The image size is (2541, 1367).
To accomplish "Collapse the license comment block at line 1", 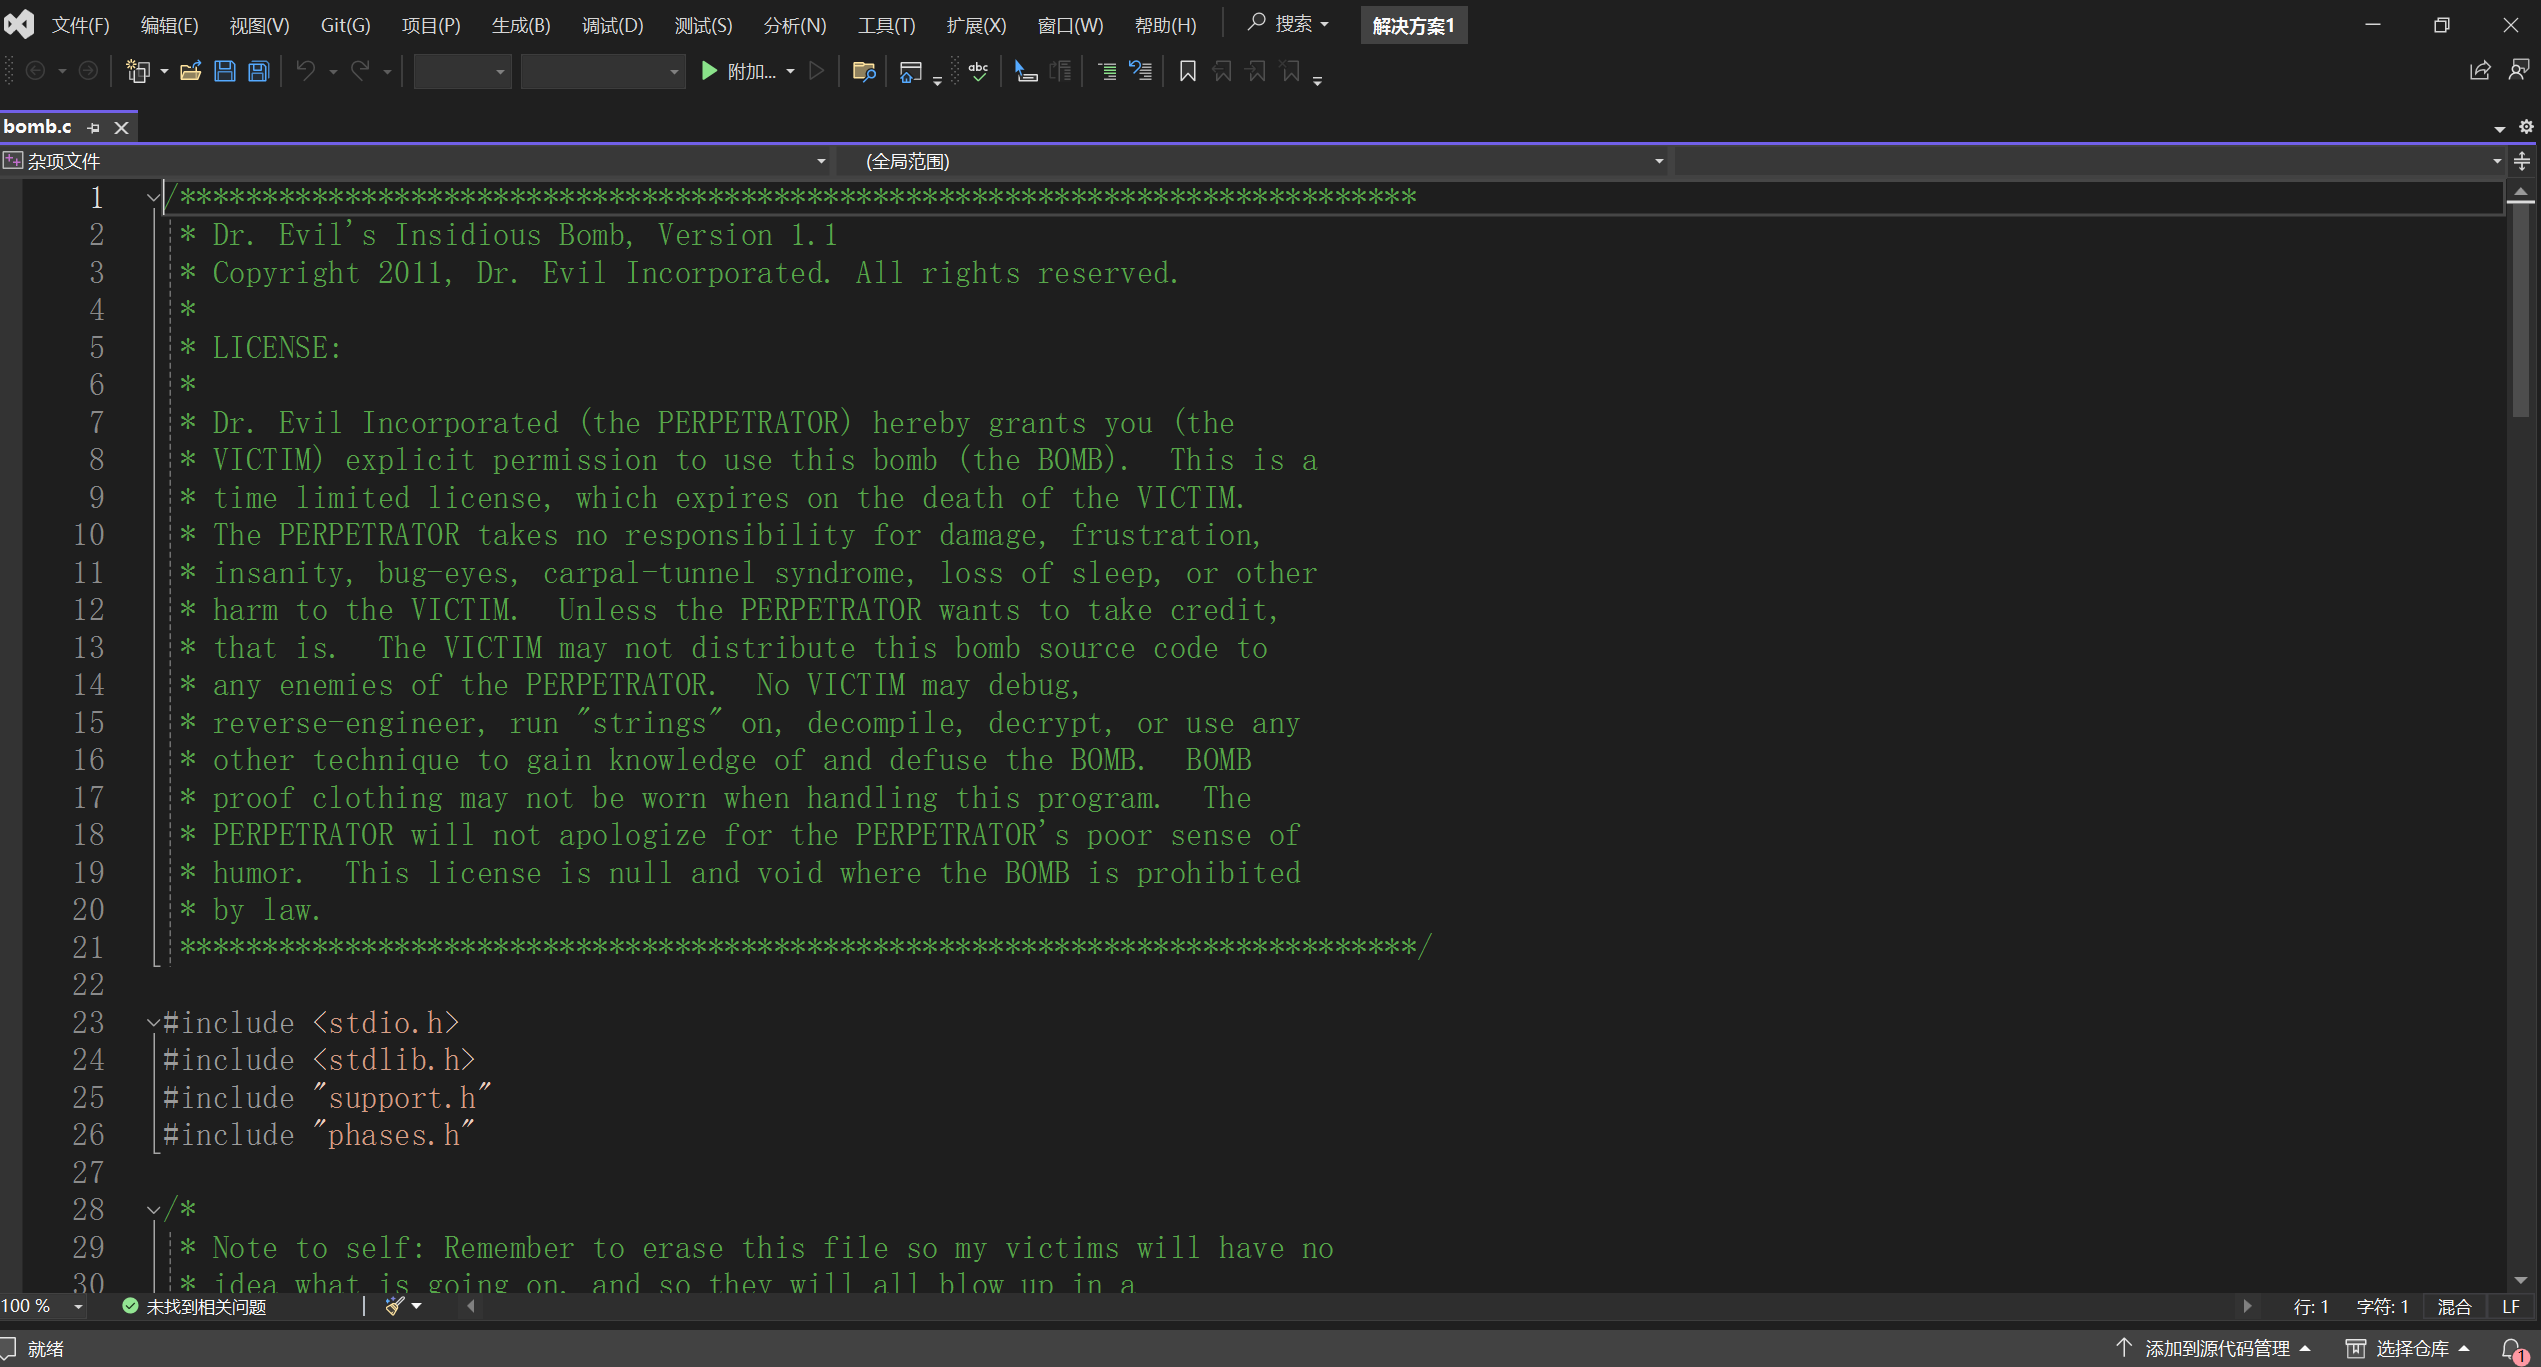I will pyautogui.click(x=153, y=197).
